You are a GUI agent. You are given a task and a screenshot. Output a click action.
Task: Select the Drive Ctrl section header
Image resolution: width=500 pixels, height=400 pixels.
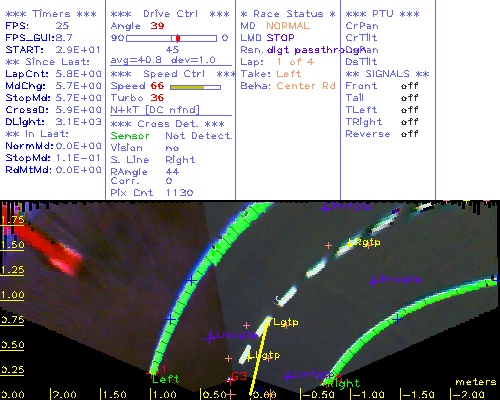pos(170,14)
